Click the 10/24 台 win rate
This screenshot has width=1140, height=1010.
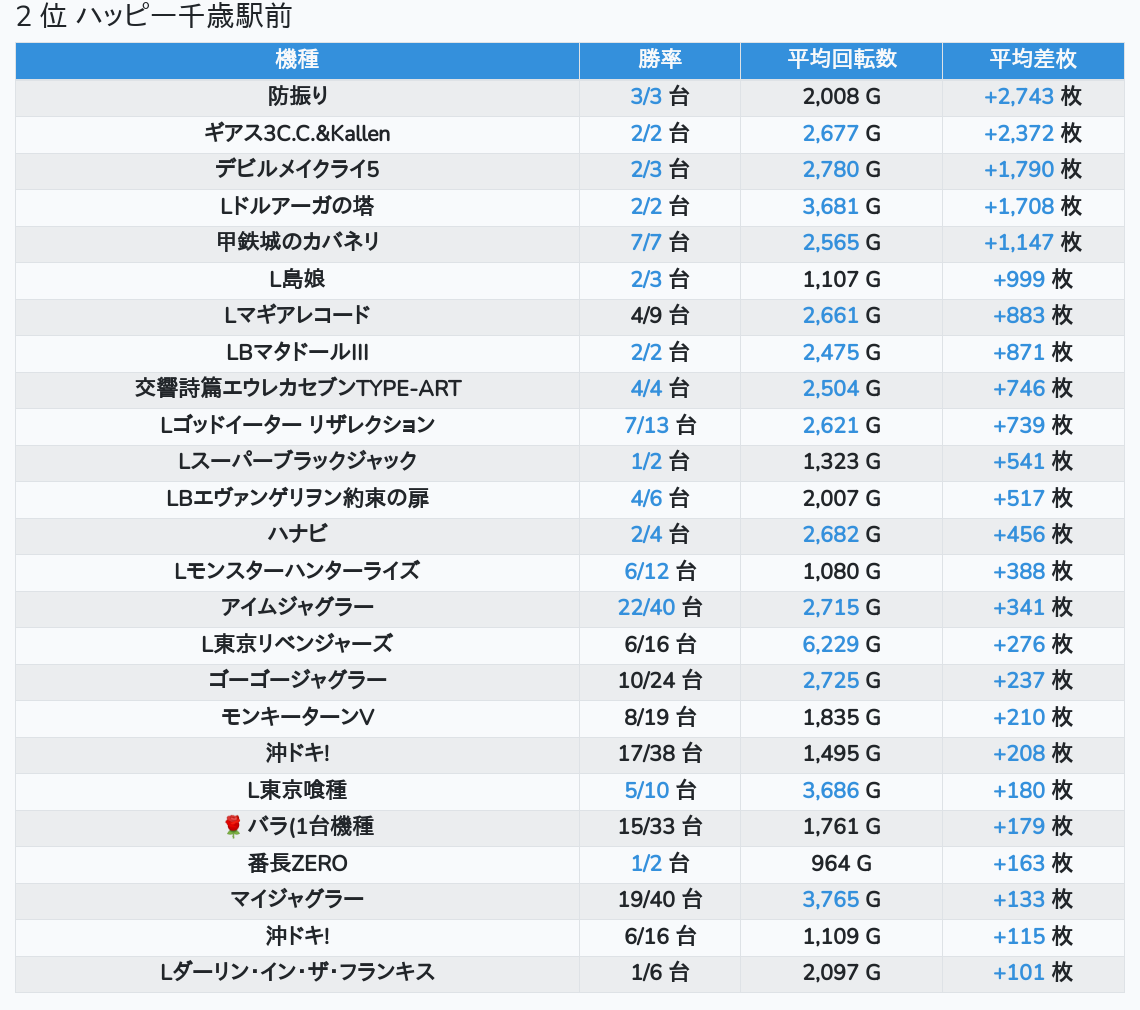tap(659, 681)
